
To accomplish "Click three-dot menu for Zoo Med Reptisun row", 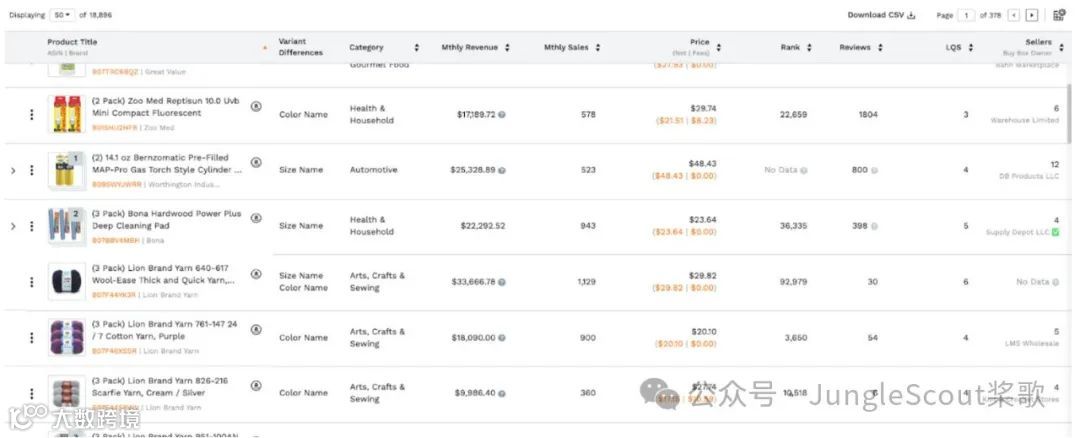I will click(31, 114).
